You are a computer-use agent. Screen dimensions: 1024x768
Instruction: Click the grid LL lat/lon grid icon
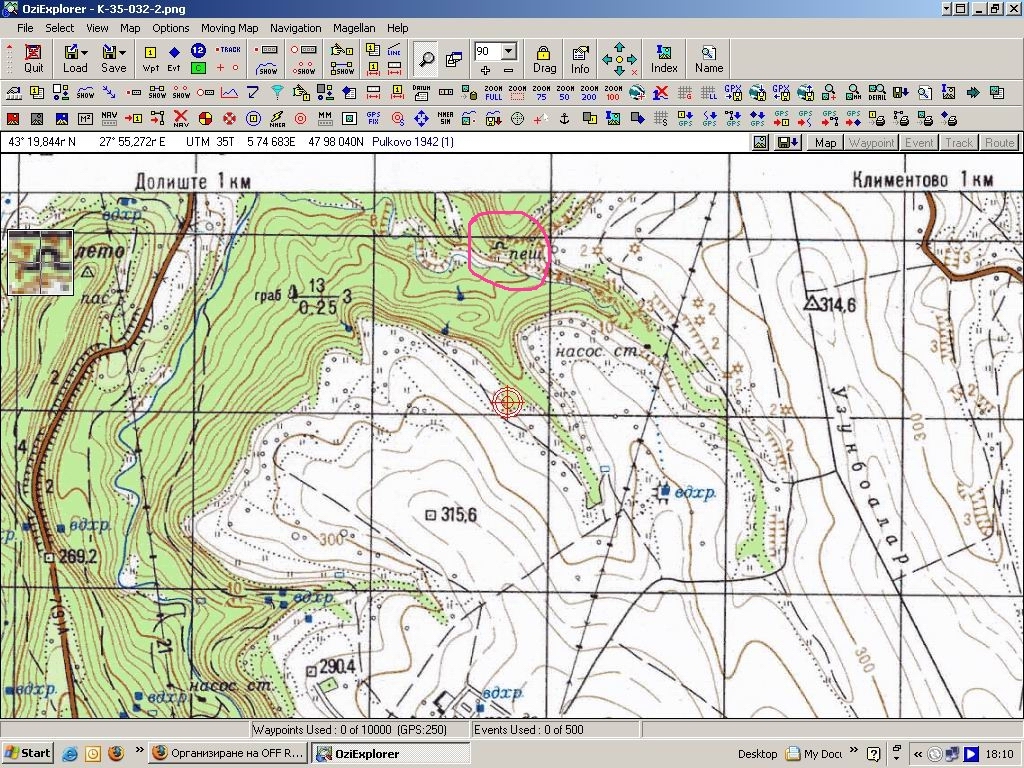[709, 93]
